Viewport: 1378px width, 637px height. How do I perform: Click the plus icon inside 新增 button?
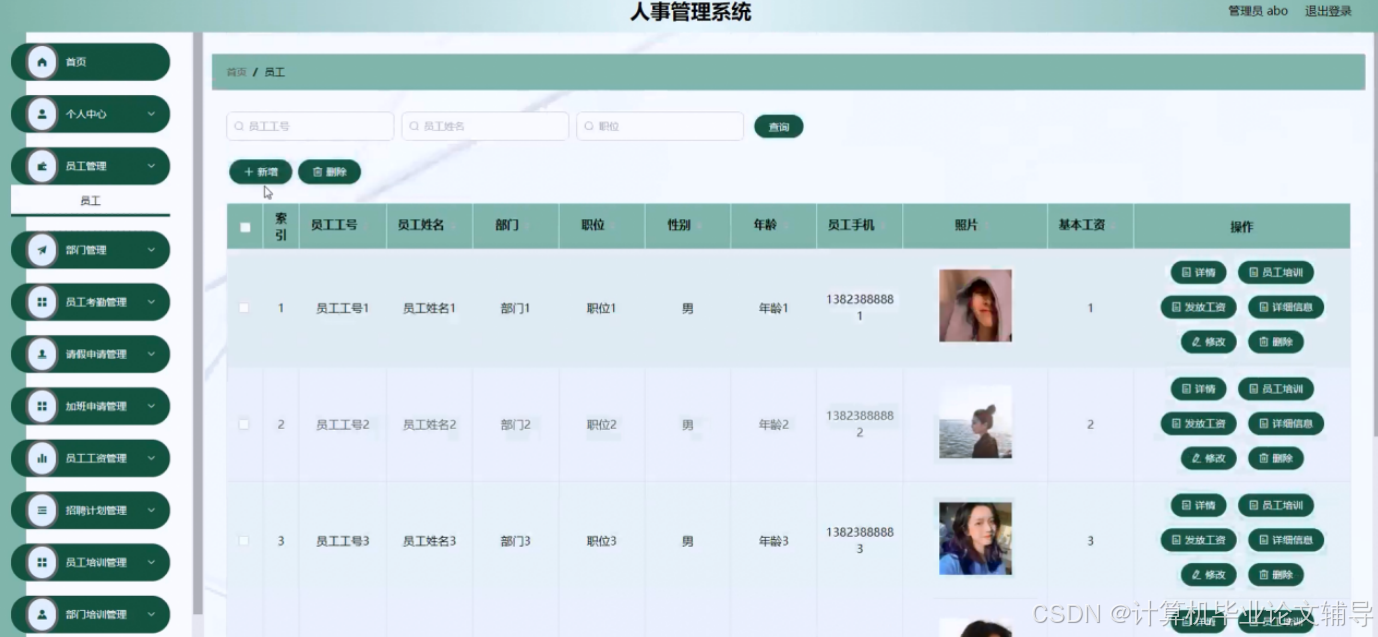click(x=249, y=171)
